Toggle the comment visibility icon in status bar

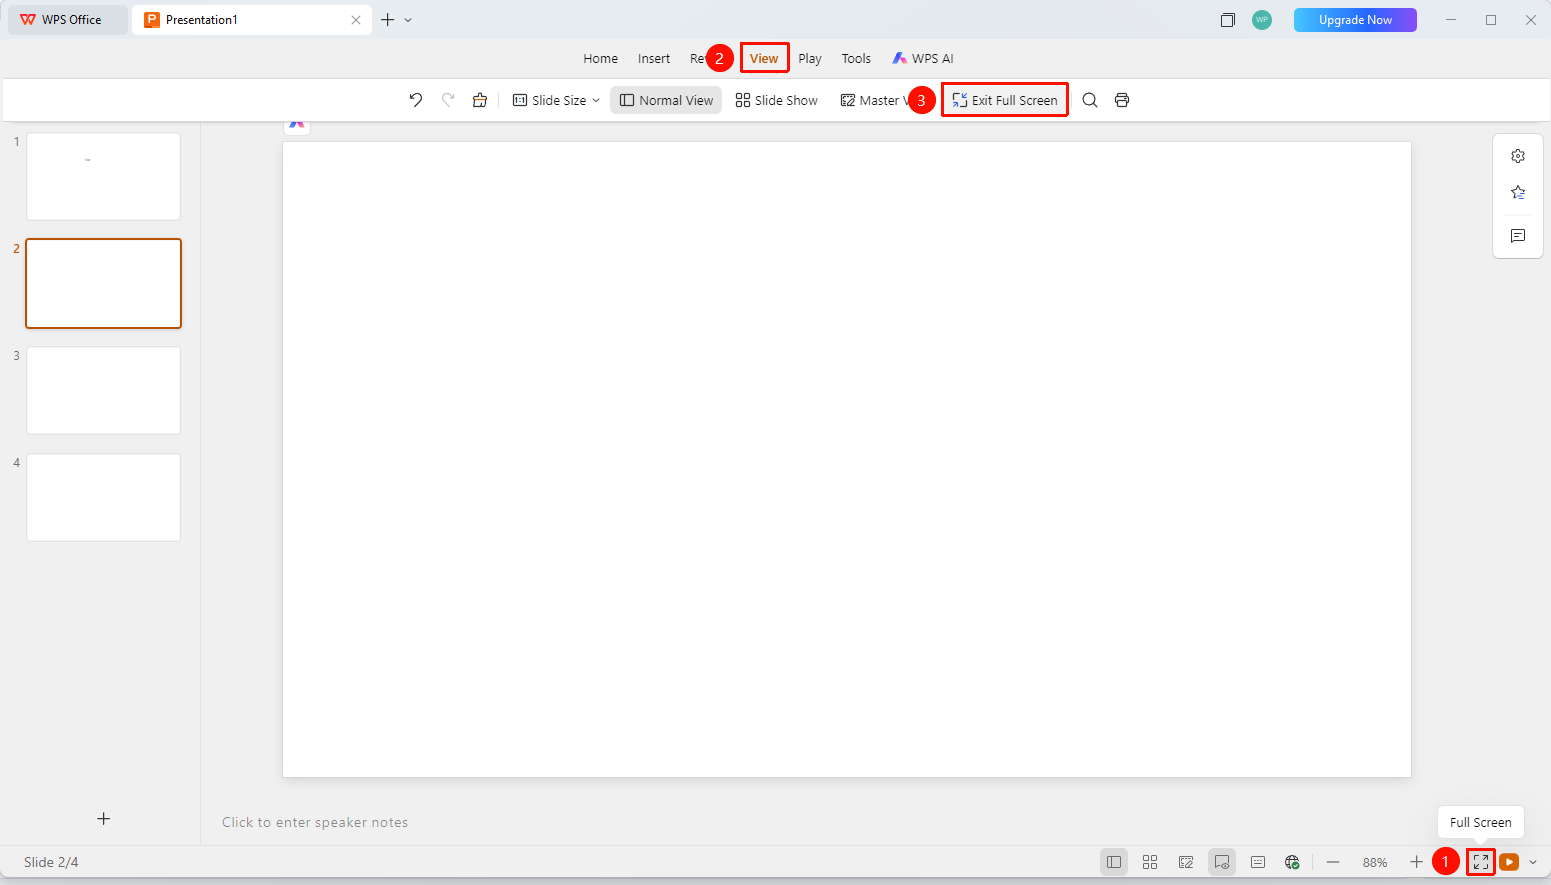click(x=1222, y=862)
